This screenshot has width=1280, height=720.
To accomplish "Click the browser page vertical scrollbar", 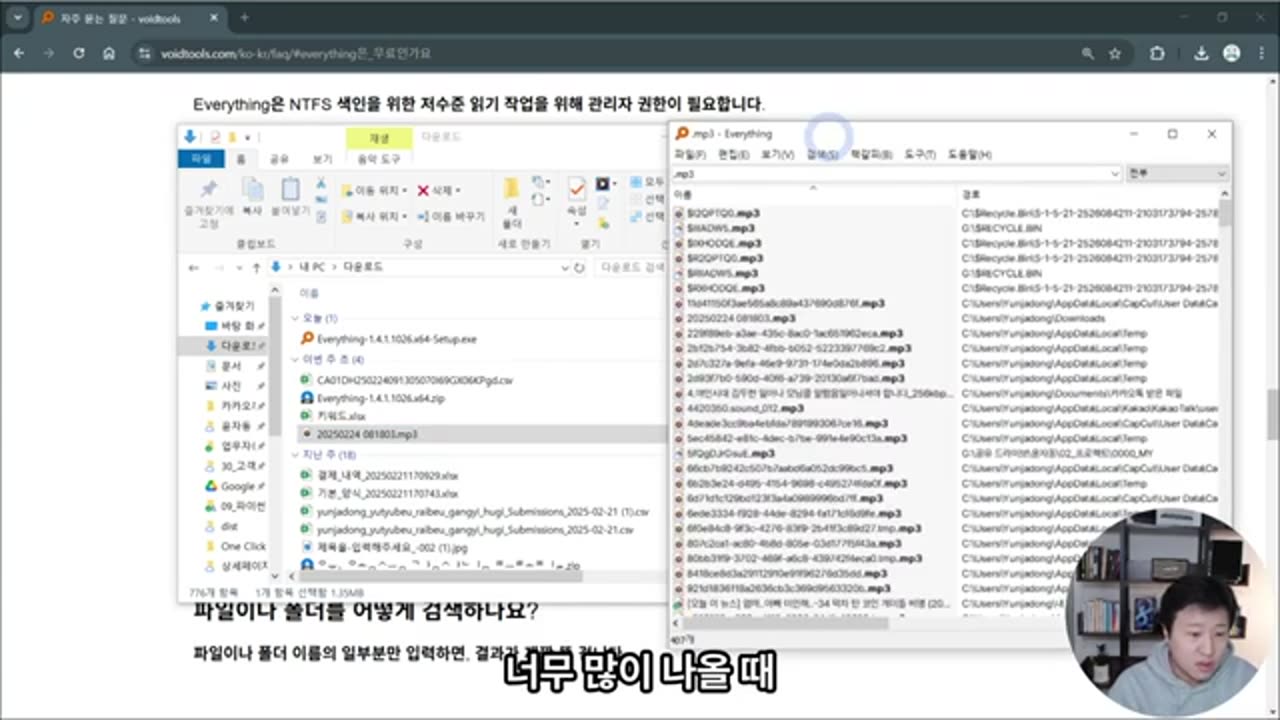I will pos(1272,413).
